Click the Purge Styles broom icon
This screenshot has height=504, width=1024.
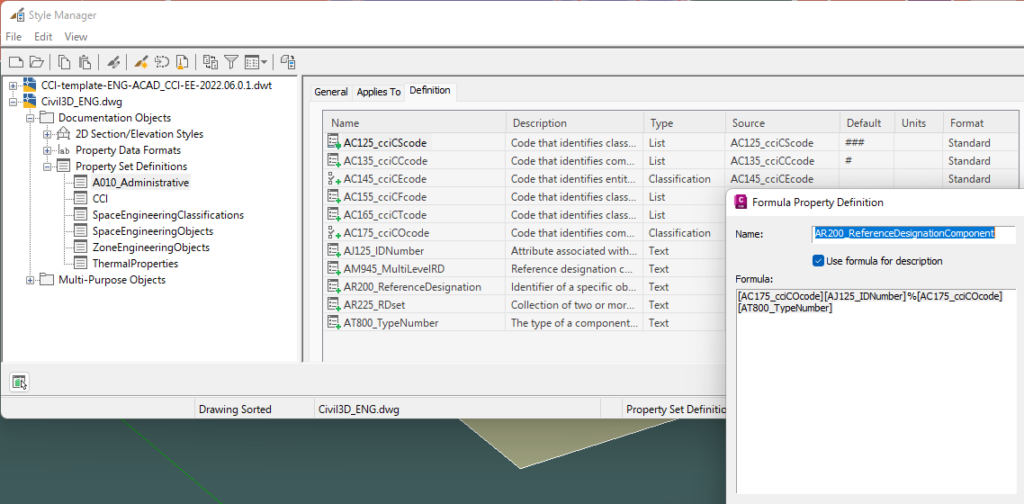pos(182,62)
